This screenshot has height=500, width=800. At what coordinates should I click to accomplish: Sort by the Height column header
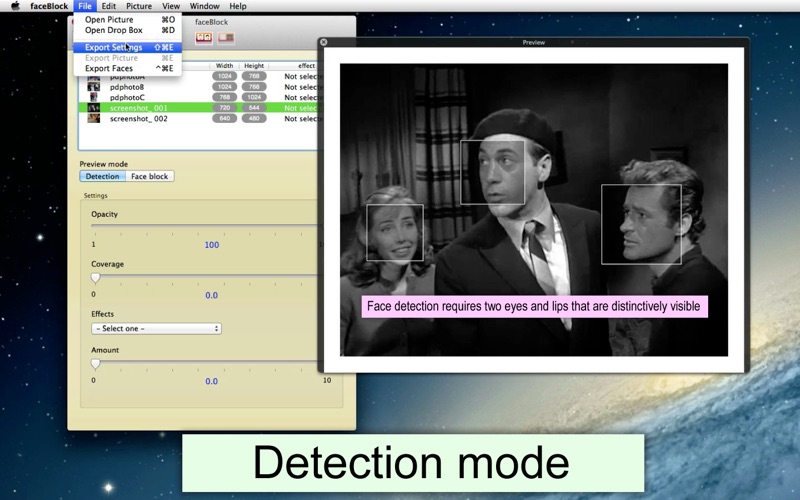click(254, 65)
